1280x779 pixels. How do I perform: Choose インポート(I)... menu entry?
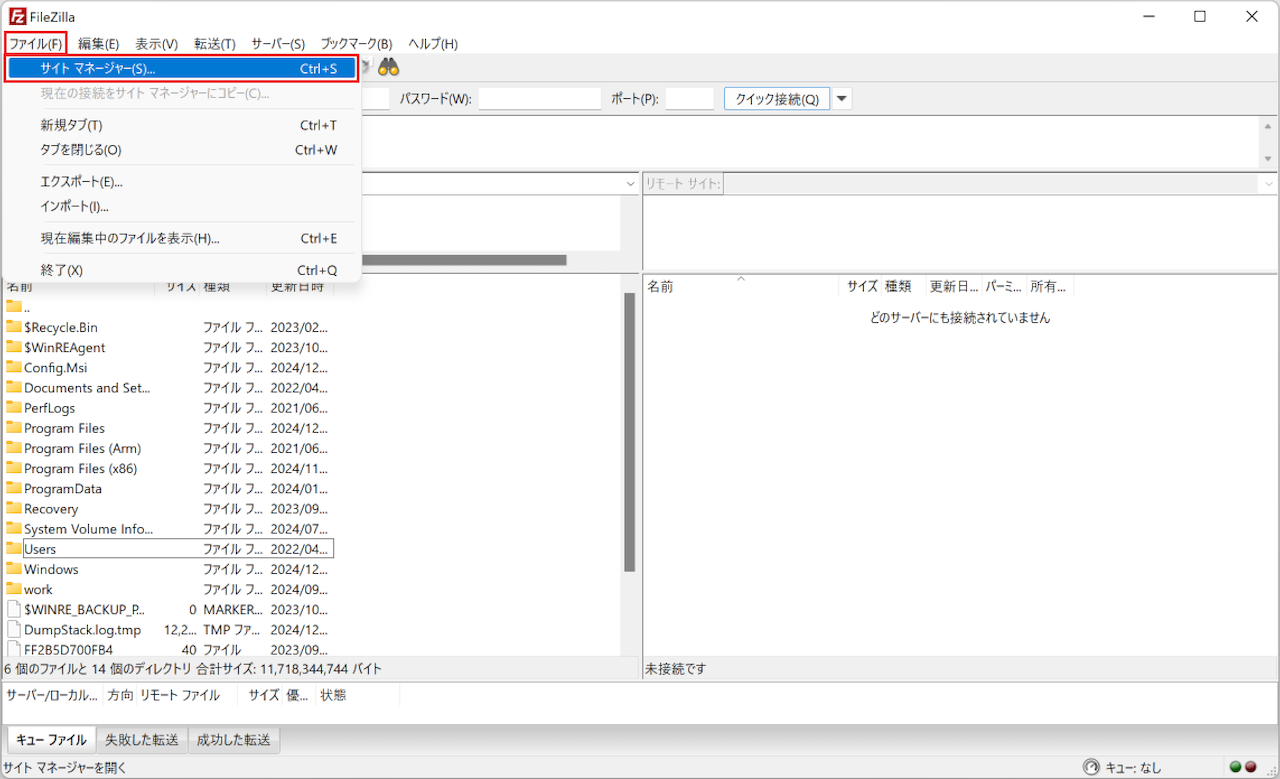[181, 207]
